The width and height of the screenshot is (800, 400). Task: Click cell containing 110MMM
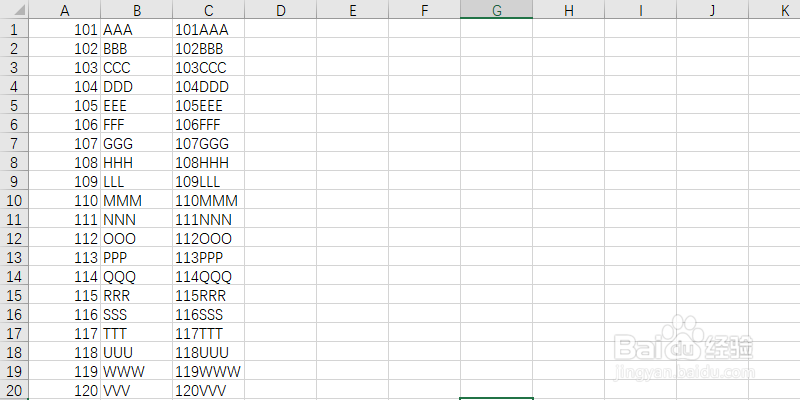click(209, 199)
